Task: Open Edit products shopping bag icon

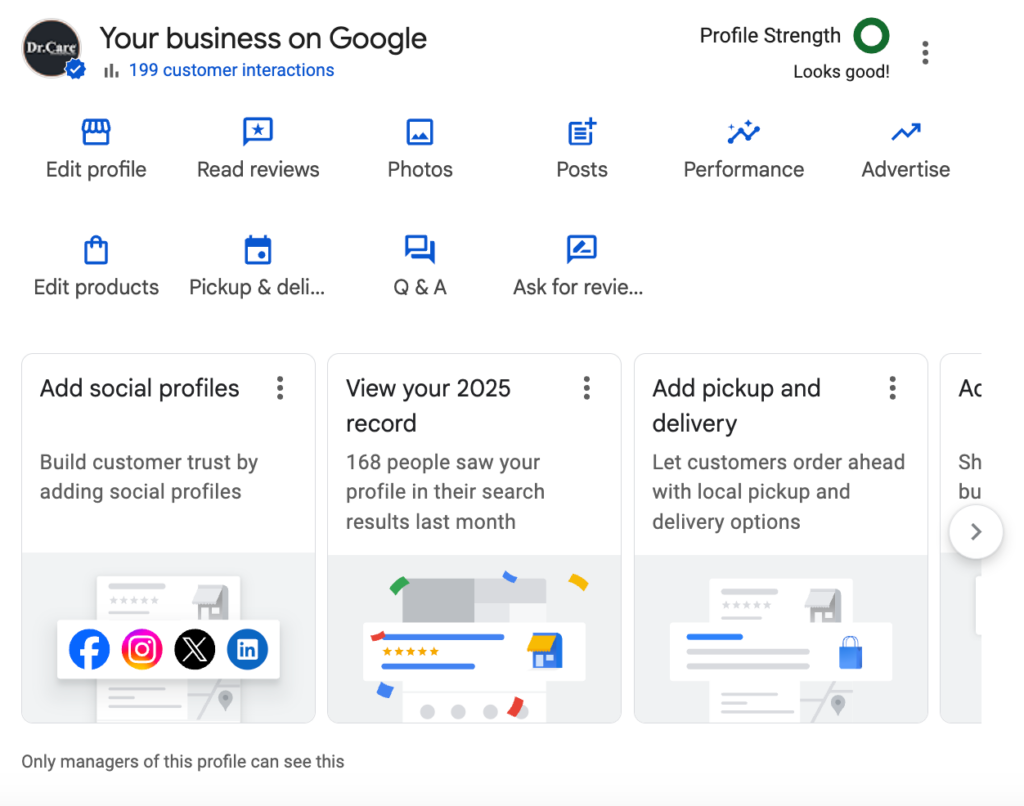Action: tap(96, 250)
